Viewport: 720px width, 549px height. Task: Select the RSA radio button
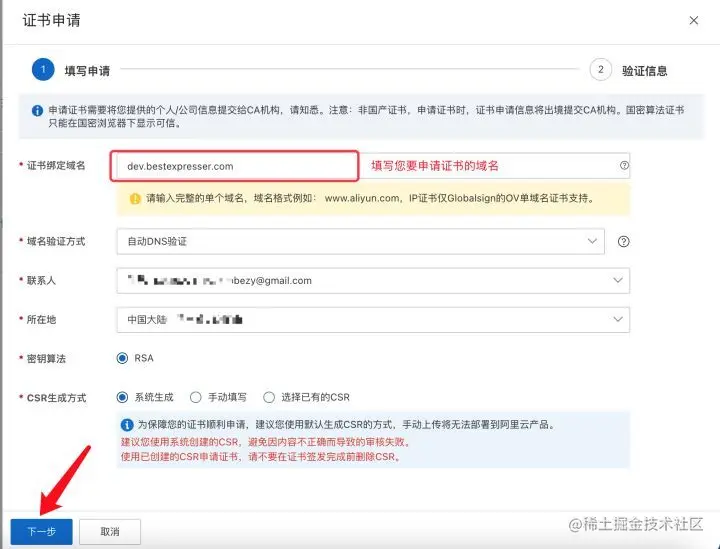(122, 358)
